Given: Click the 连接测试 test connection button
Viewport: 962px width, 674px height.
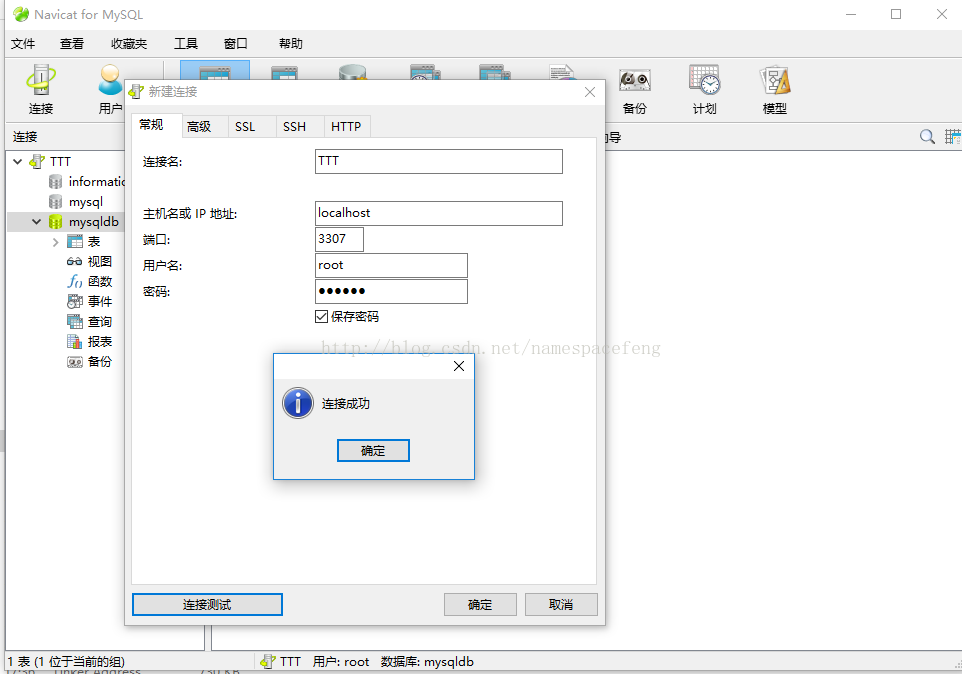Looking at the screenshot, I should tap(207, 605).
